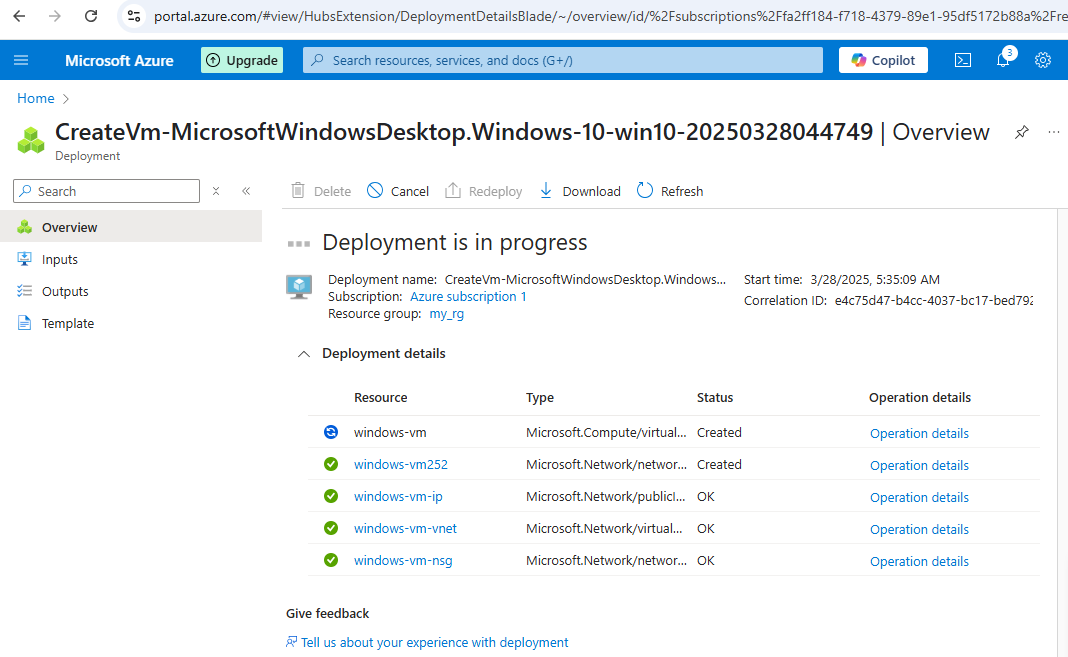1068x657 pixels.
Task: View Operation details for windows-vm-vnet
Action: click(x=919, y=530)
